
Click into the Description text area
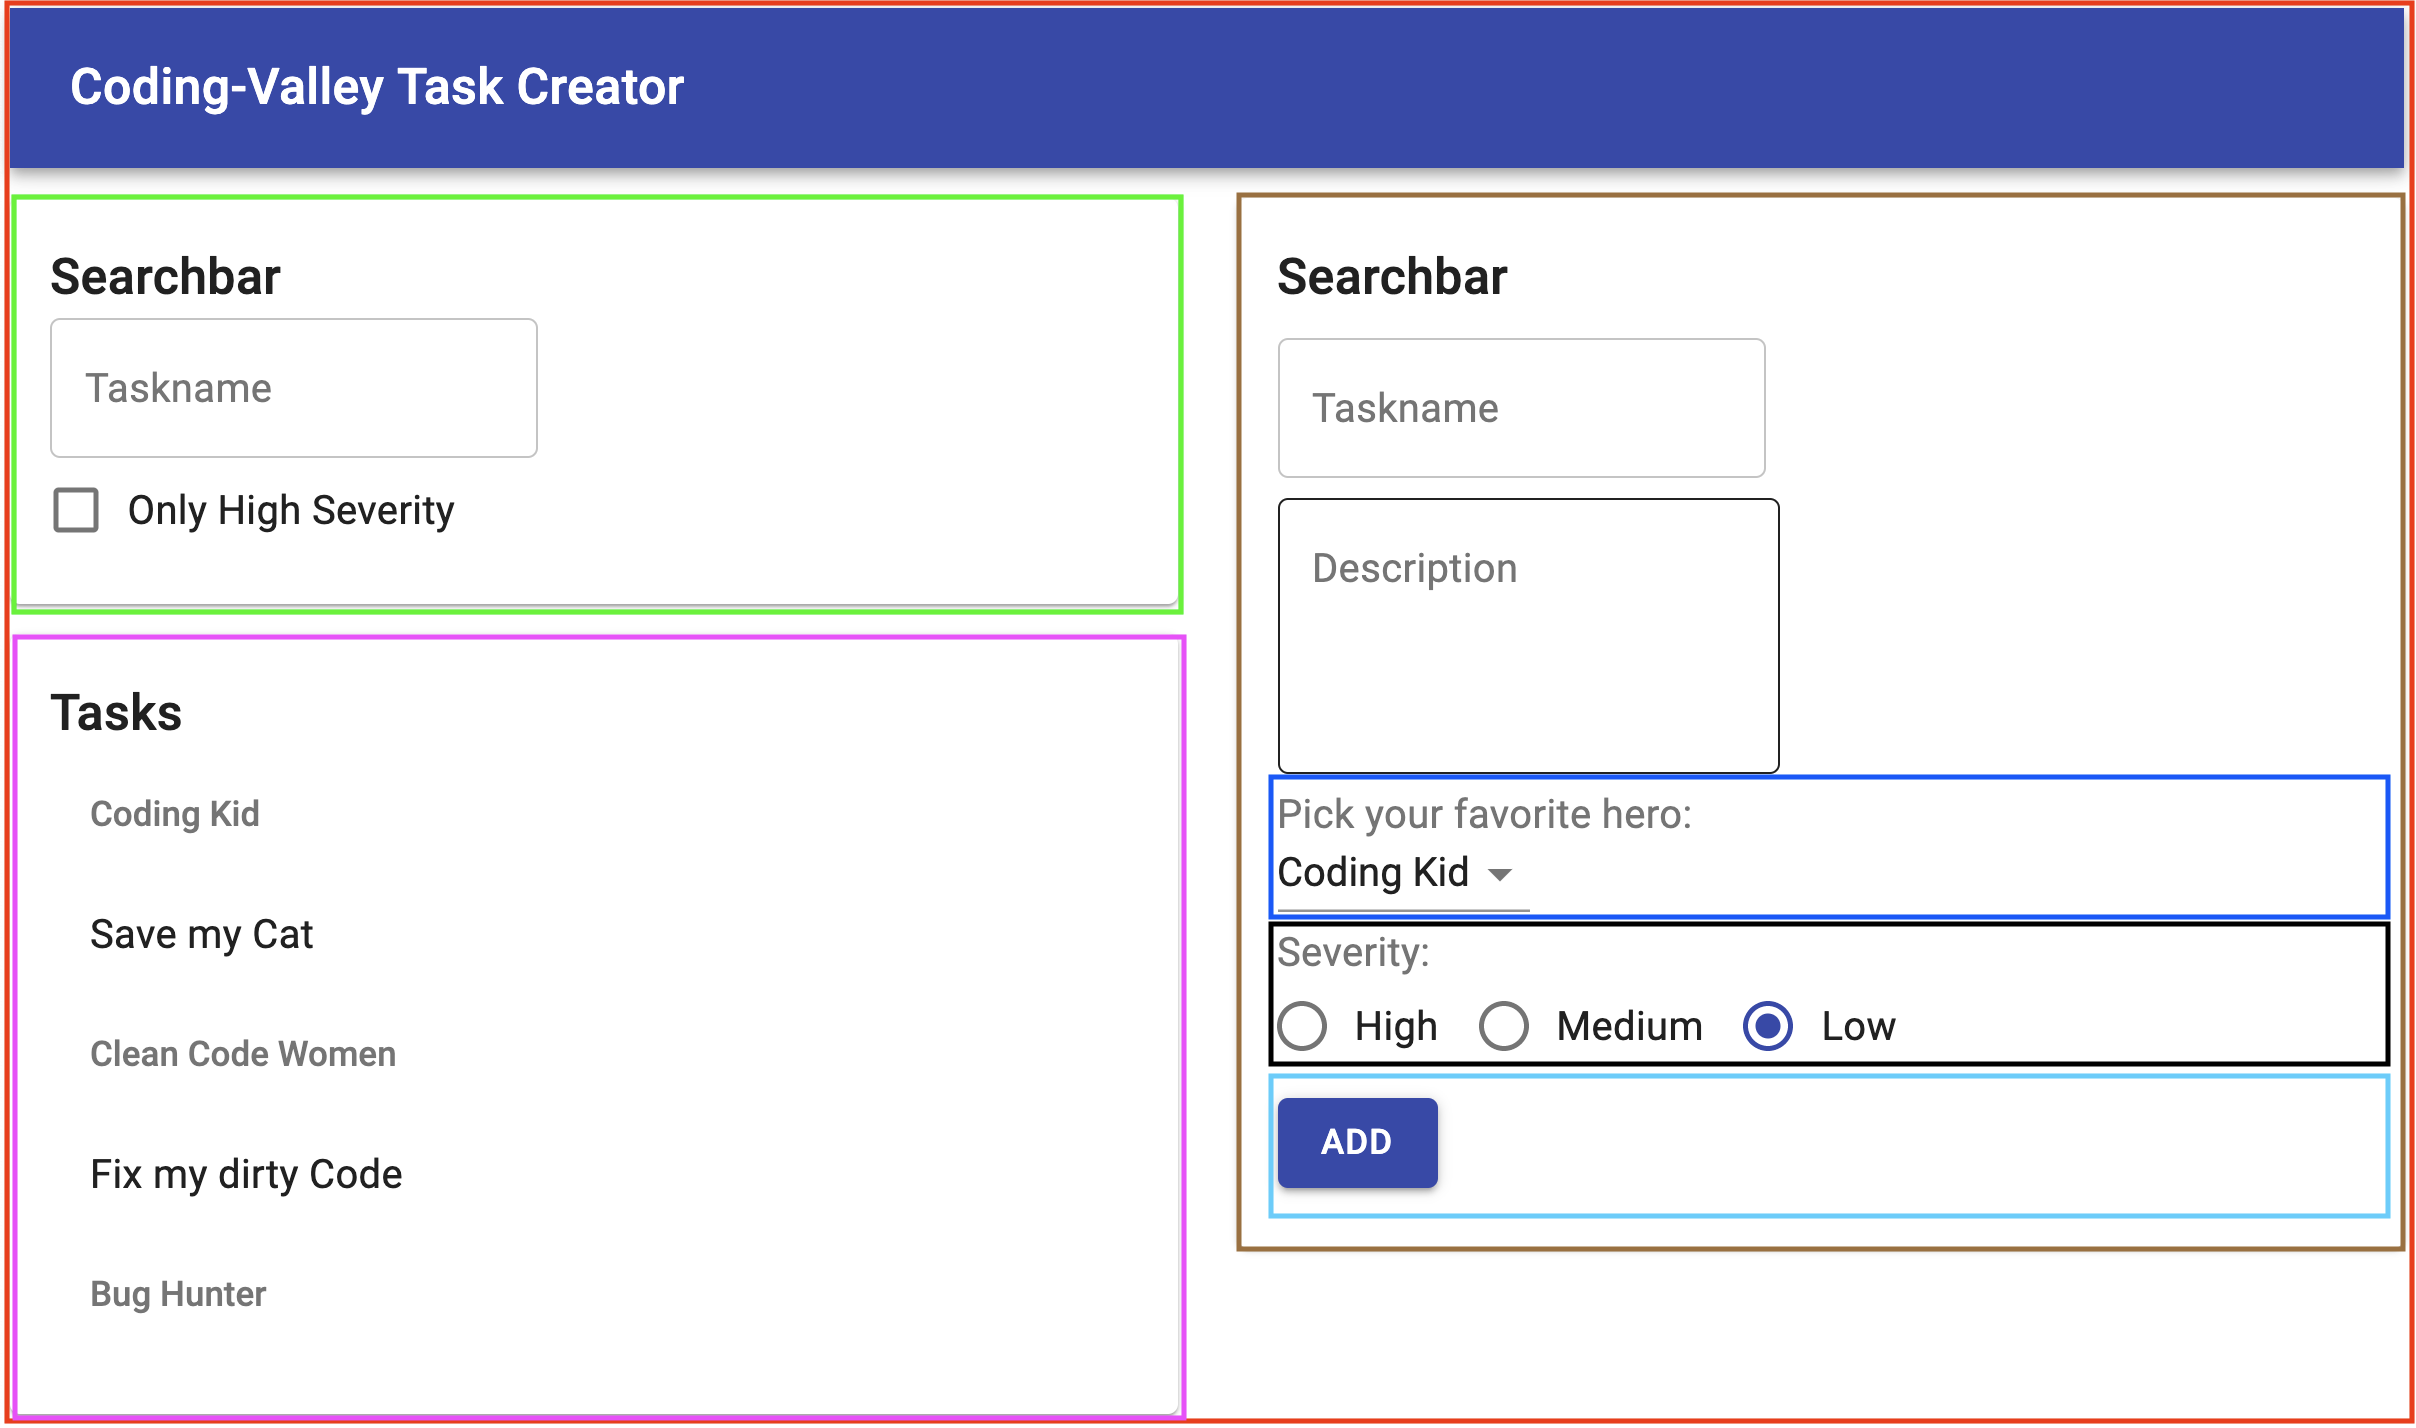1528,636
